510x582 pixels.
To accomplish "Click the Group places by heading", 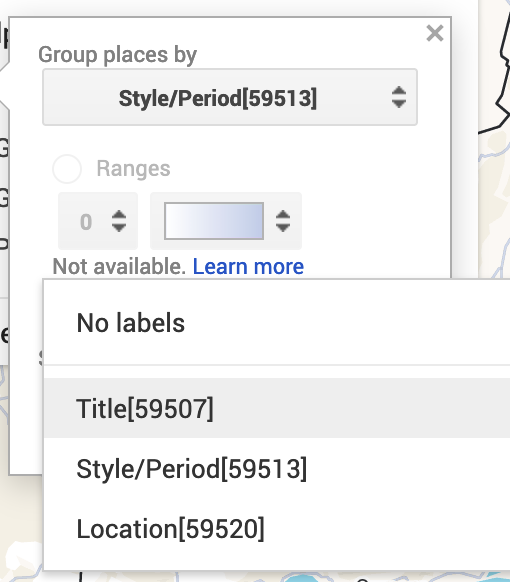I will tap(117, 55).
